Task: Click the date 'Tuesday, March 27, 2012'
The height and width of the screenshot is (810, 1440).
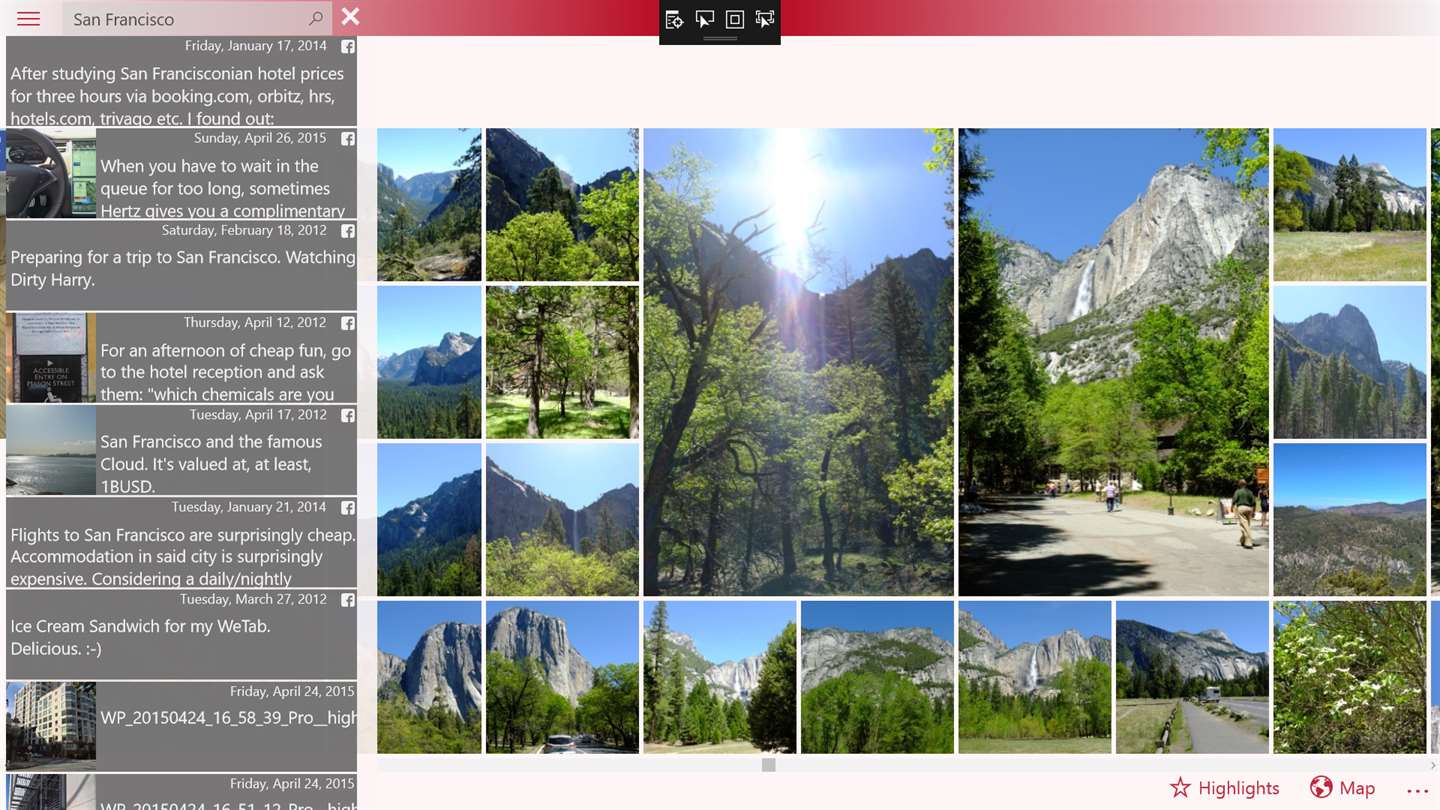Action: click(x=254, y=599)
